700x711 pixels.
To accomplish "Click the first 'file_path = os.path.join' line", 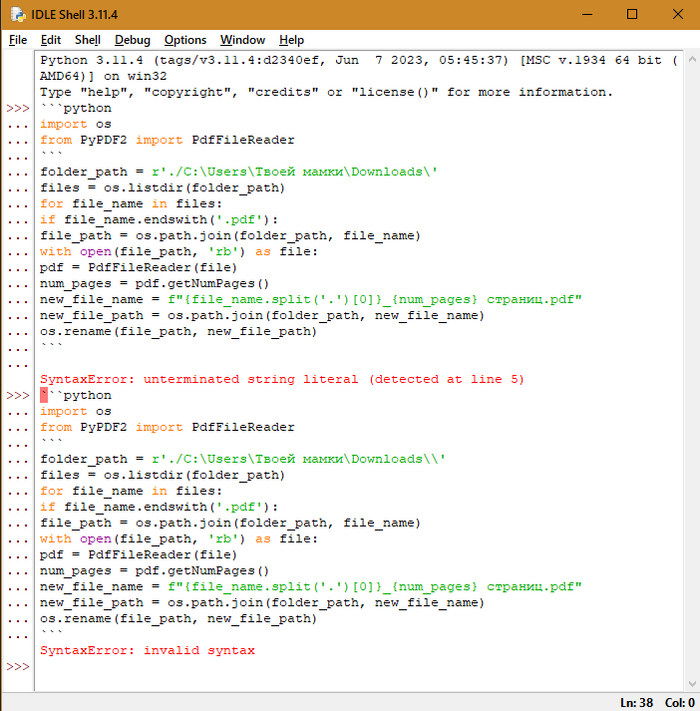I will point(230,236).
